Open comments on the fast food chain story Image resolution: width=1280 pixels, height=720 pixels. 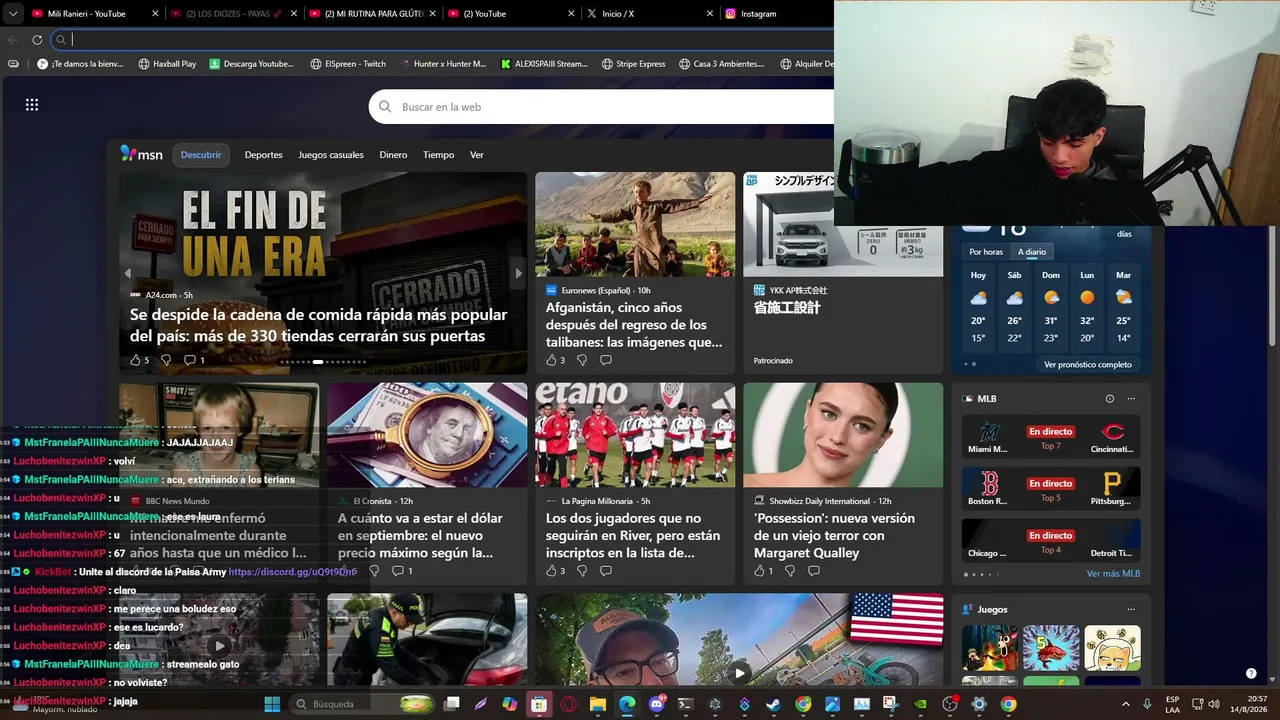[194, 360]
